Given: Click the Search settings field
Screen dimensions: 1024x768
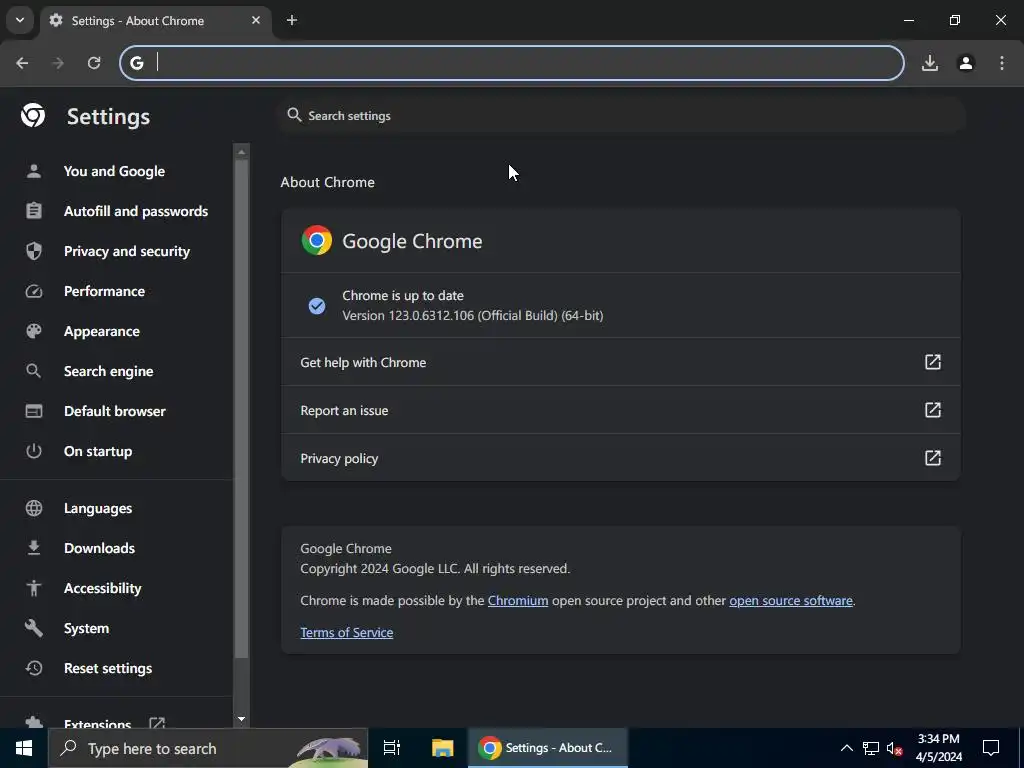Looking at the screenshot, I should pos(622,116).
